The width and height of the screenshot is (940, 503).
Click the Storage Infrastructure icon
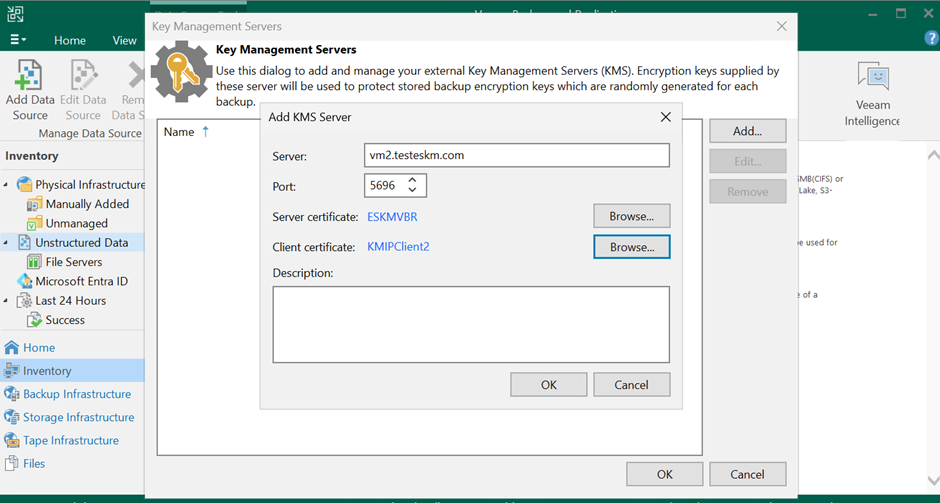[11, 417]
